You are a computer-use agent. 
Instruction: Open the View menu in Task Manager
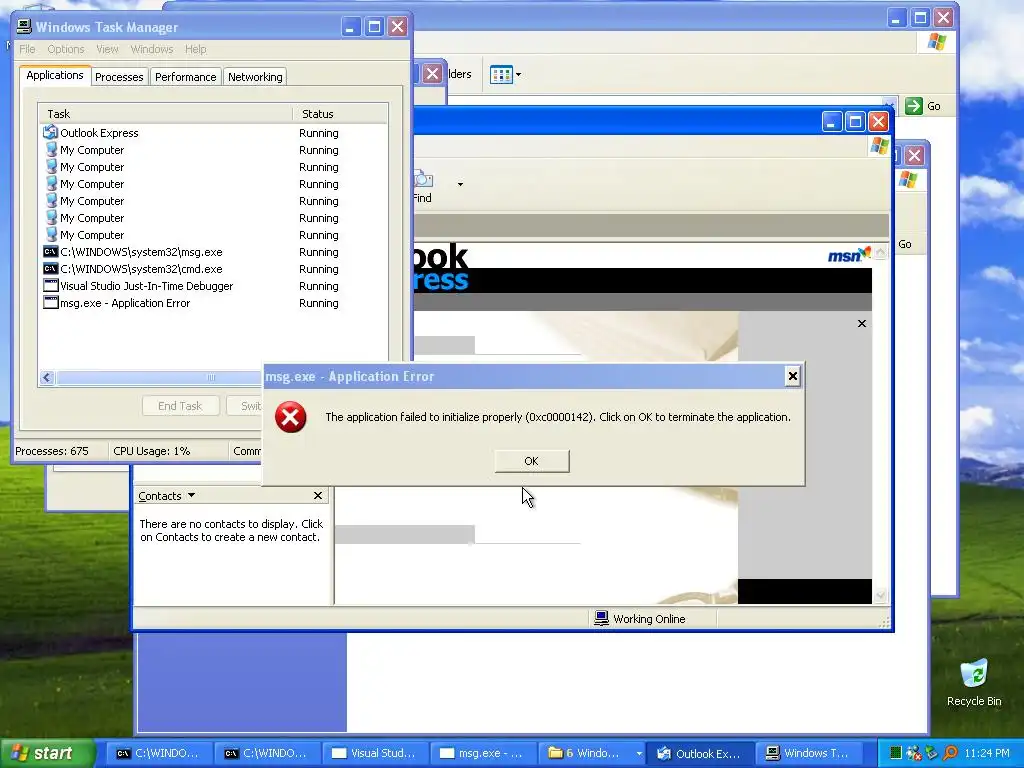point(107,49)
